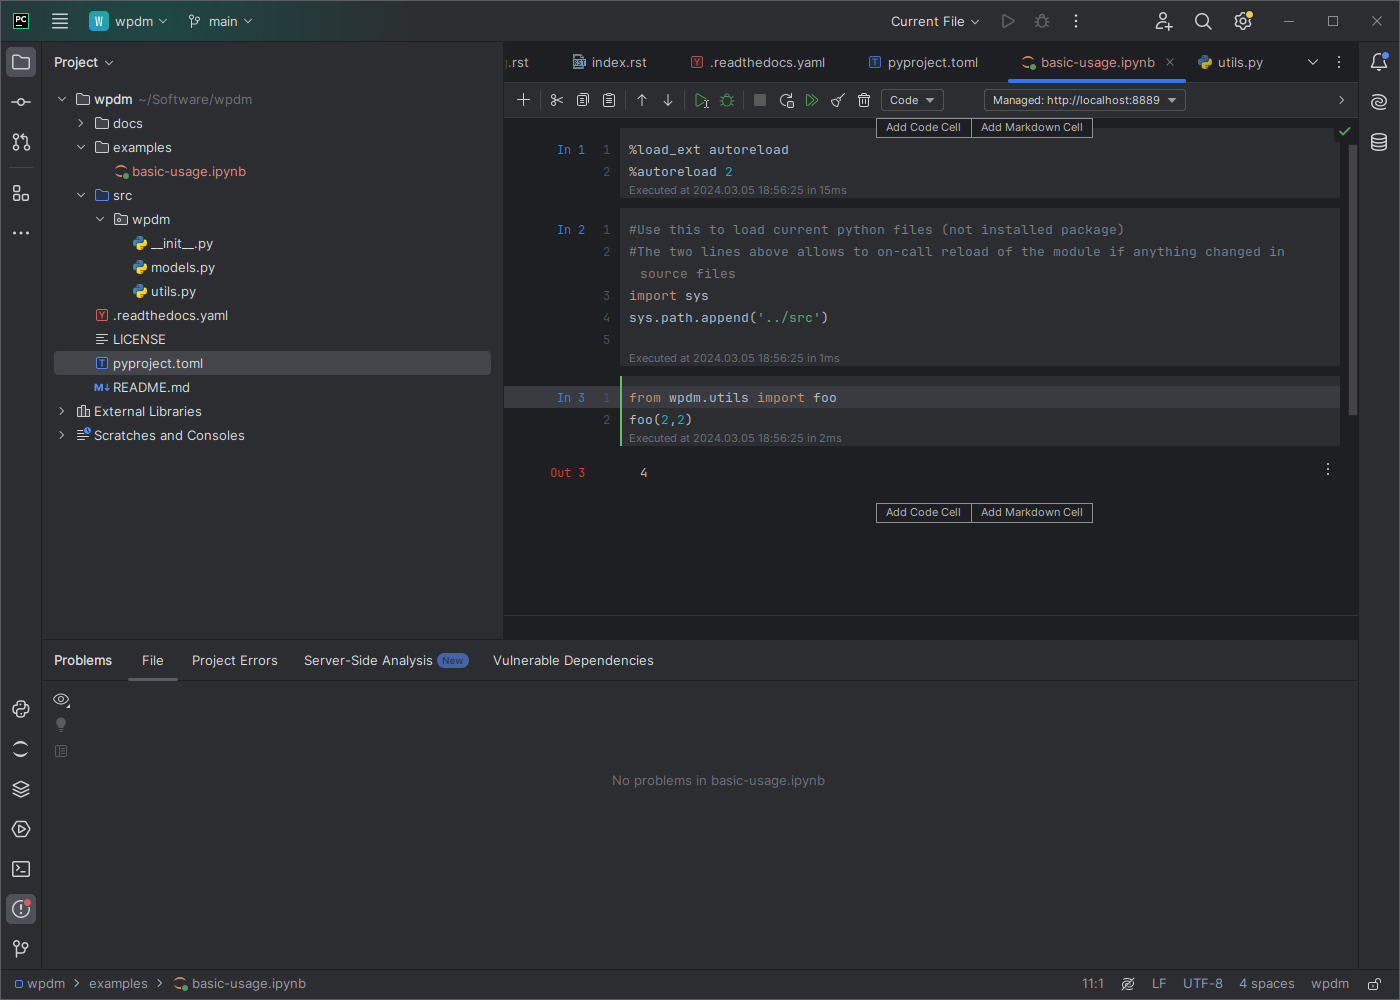Image resolution: width=1400 pixels, height=1000 pixels.
Task: Delete the cell with the trash icon
Action: tap(864, 100)
